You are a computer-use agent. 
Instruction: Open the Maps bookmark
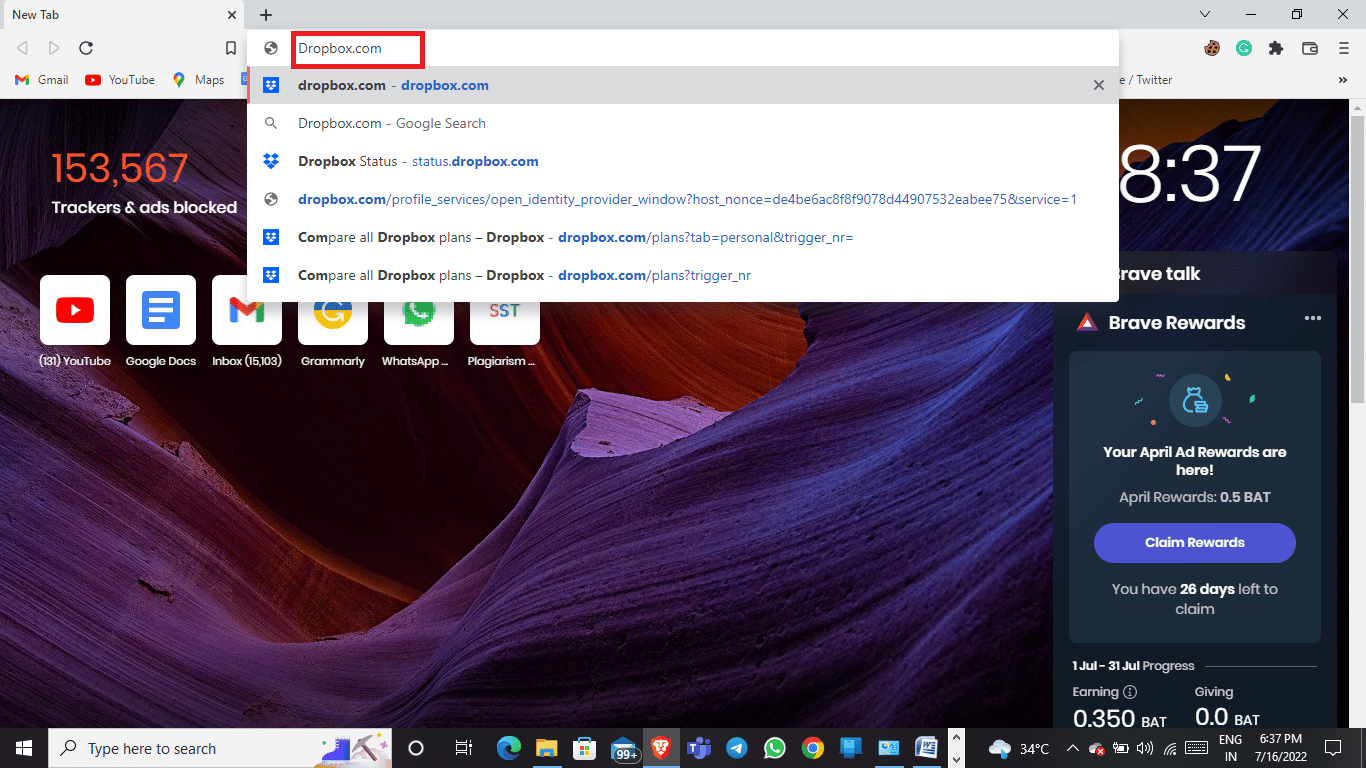198,80
